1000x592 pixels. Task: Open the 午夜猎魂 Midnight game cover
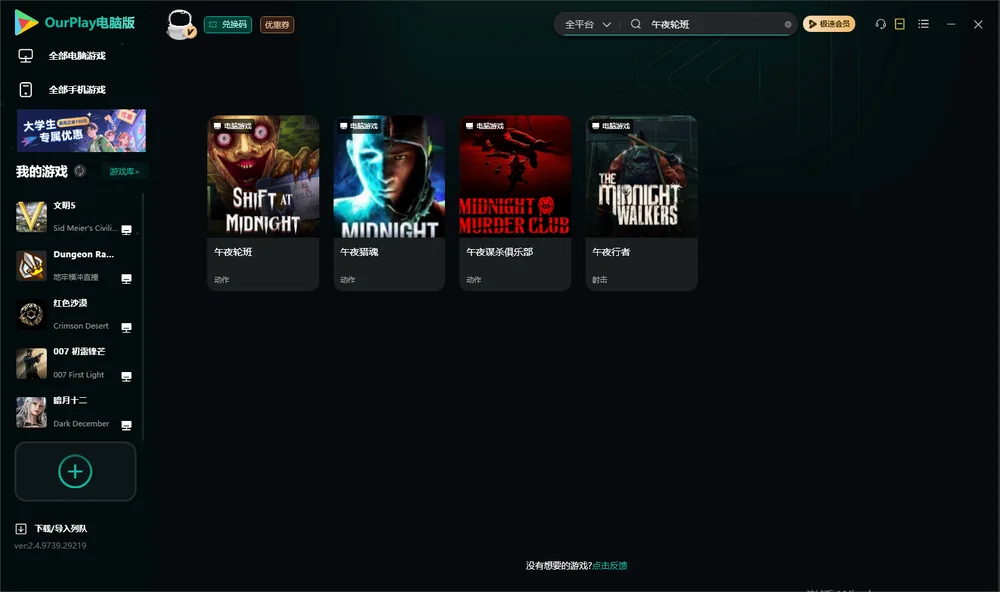point(389,176)
